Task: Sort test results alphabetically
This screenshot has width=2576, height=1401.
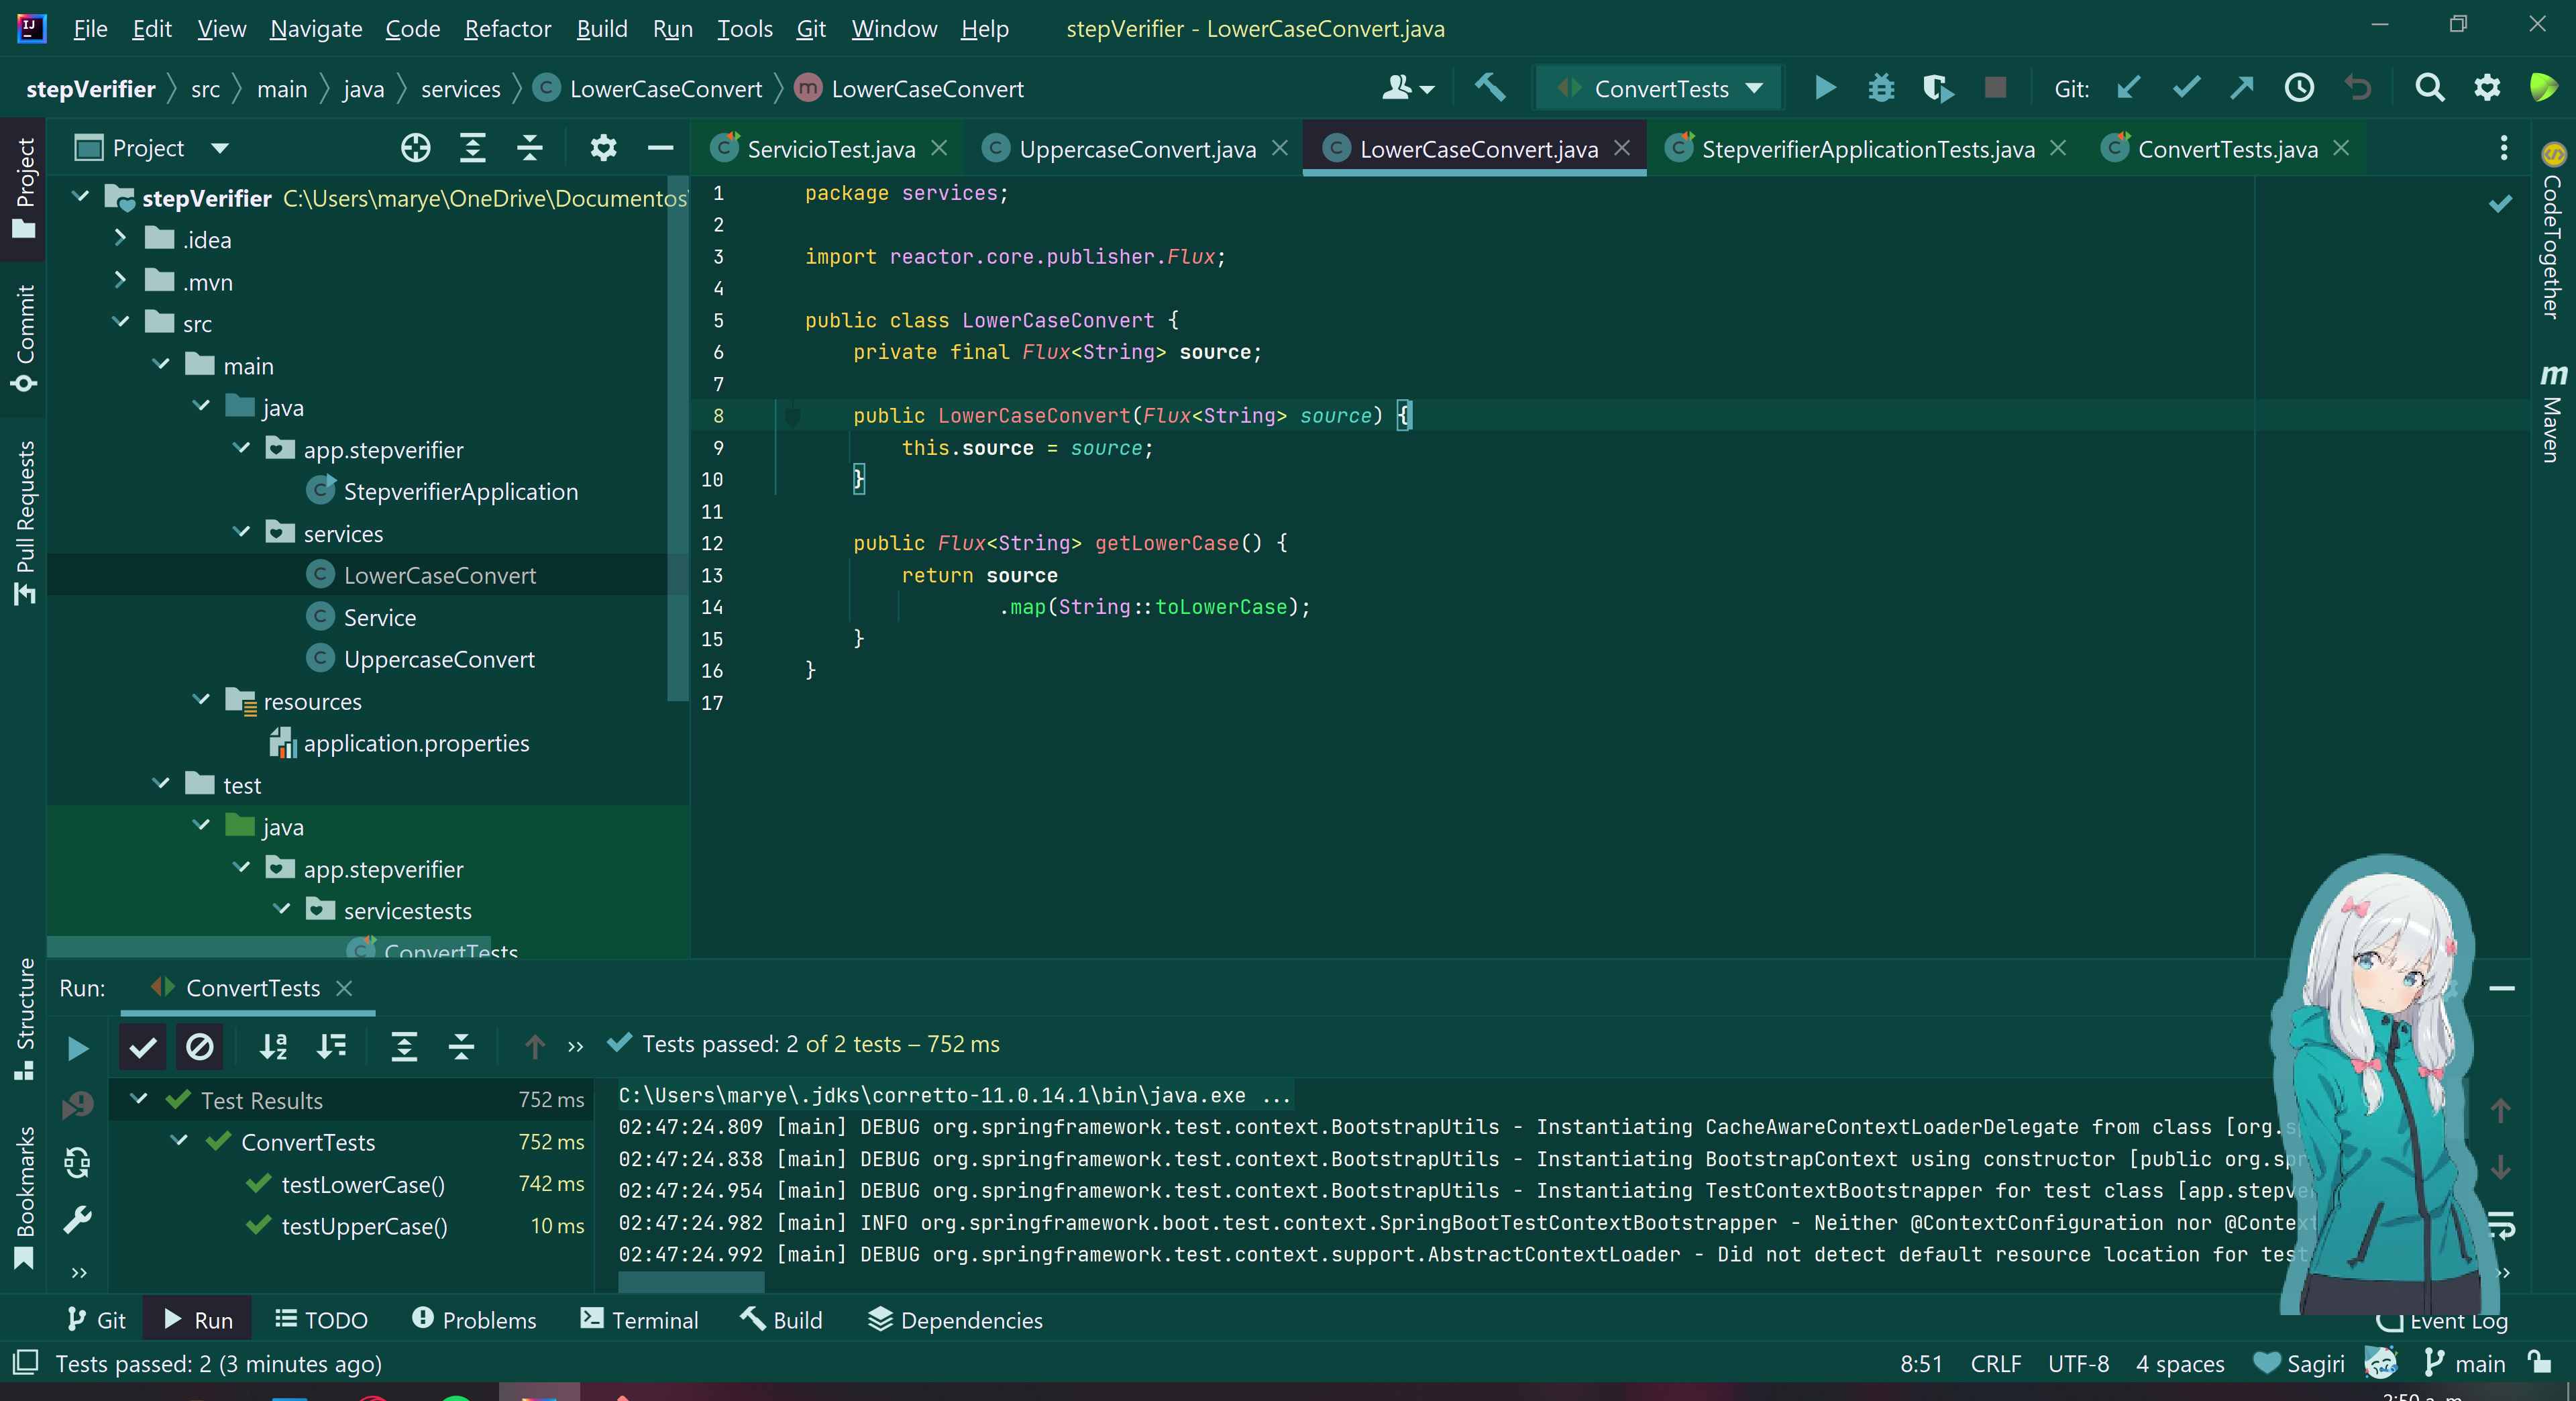Action: coord(273,1047)
